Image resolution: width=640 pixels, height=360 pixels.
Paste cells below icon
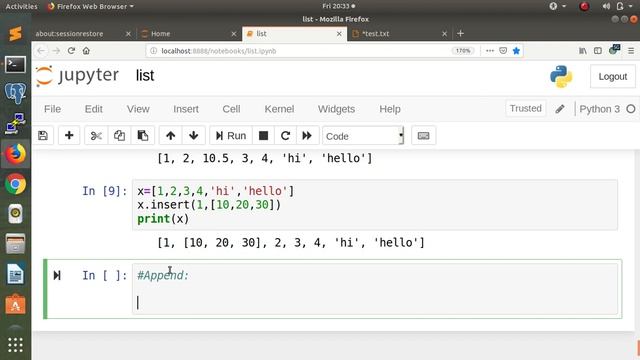point(142,136)
